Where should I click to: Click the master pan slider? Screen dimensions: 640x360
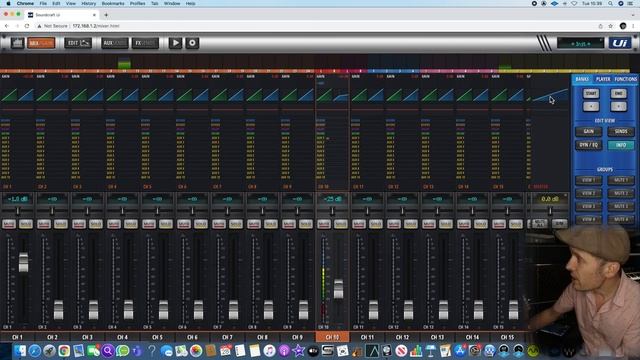coord(549,211)
